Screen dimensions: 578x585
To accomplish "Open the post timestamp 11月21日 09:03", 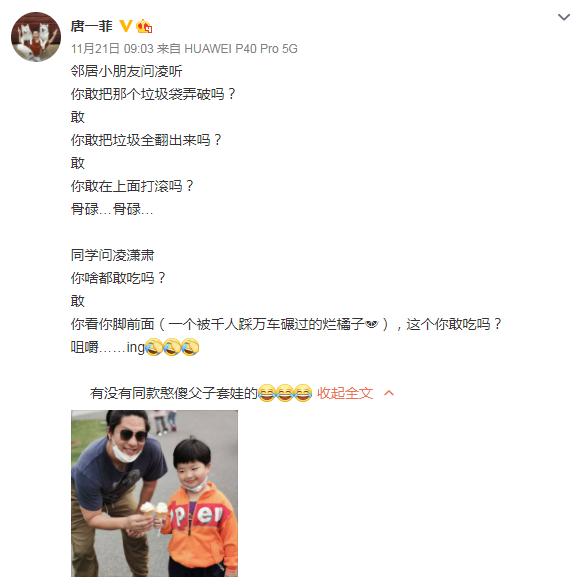I will 112,49.
